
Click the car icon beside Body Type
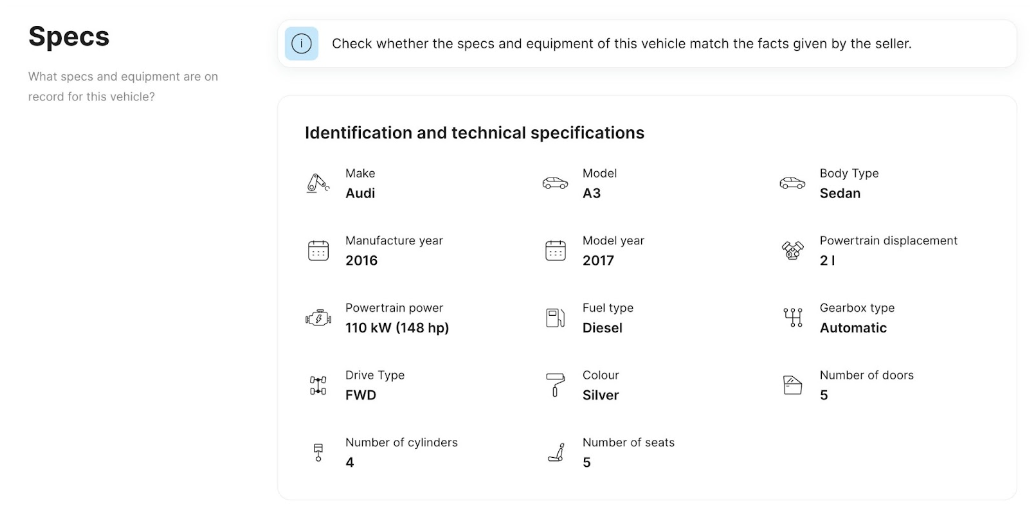(792, 183)
